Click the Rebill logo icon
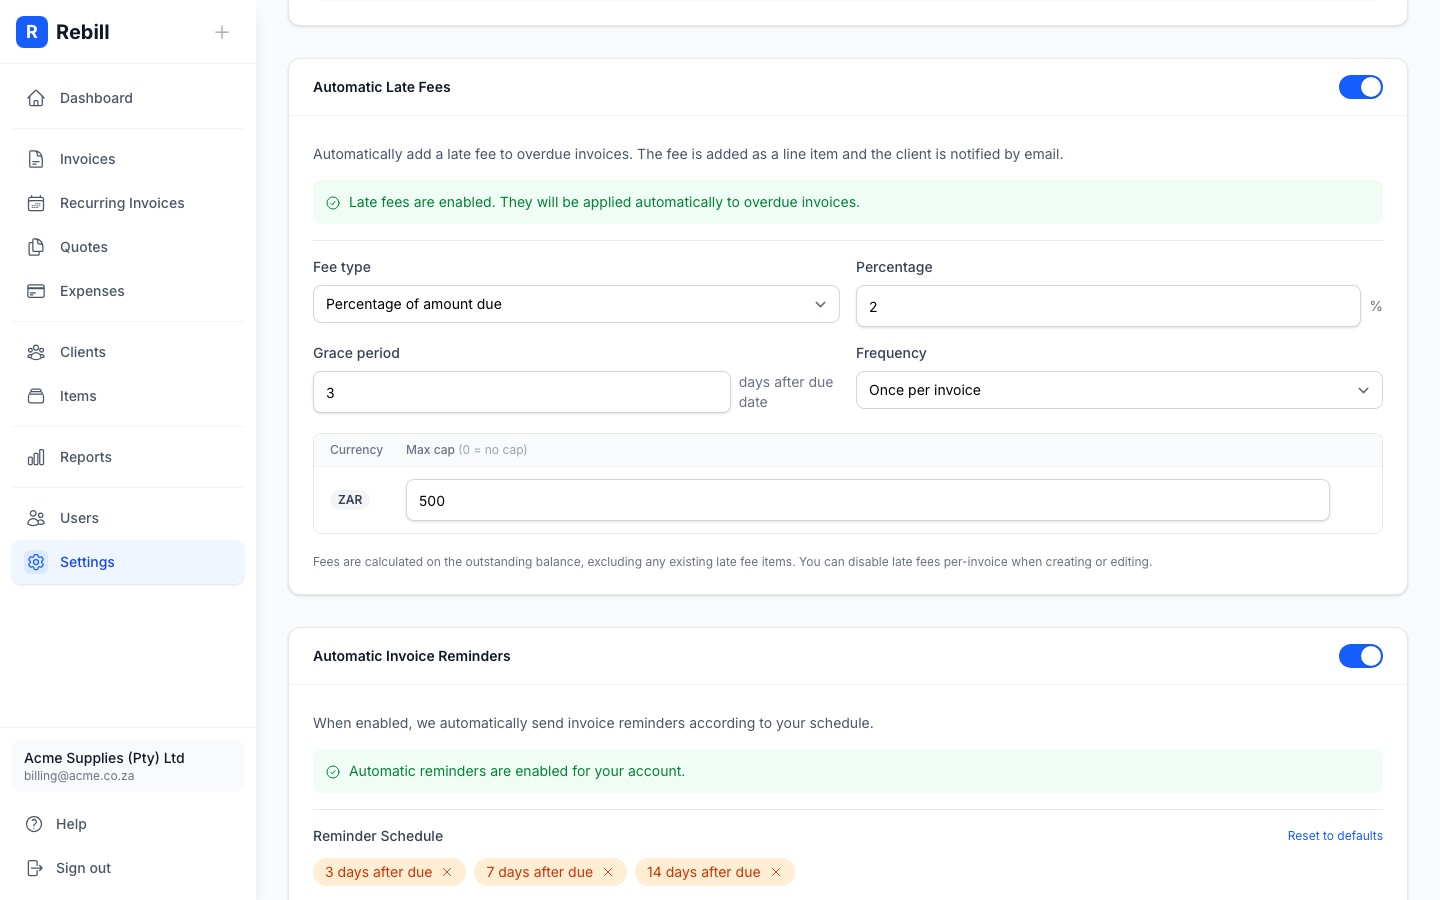1440x900 pixels. (x=32, y=32)
